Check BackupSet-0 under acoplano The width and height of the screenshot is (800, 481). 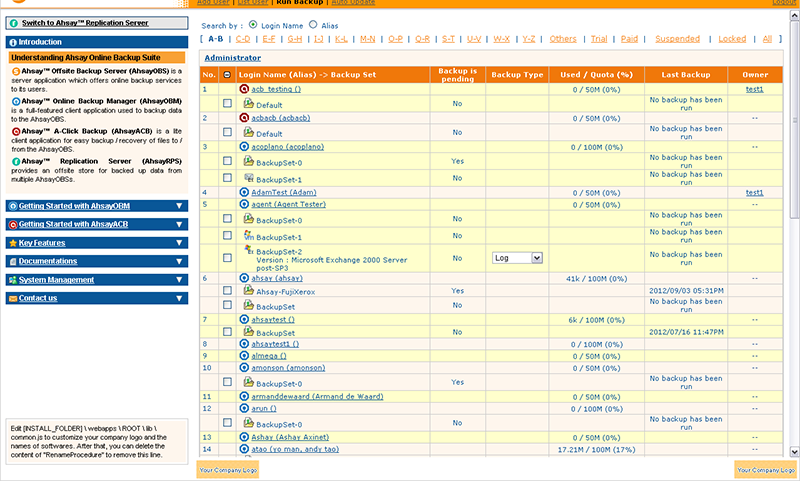(227, 161)
